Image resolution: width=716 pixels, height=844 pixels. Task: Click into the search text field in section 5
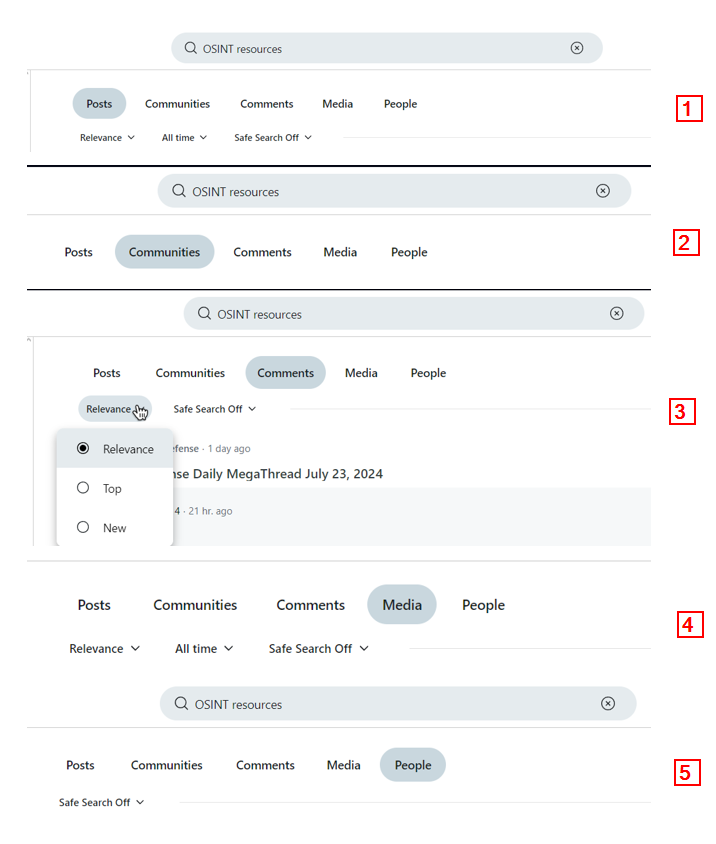[x=390, y=703]
